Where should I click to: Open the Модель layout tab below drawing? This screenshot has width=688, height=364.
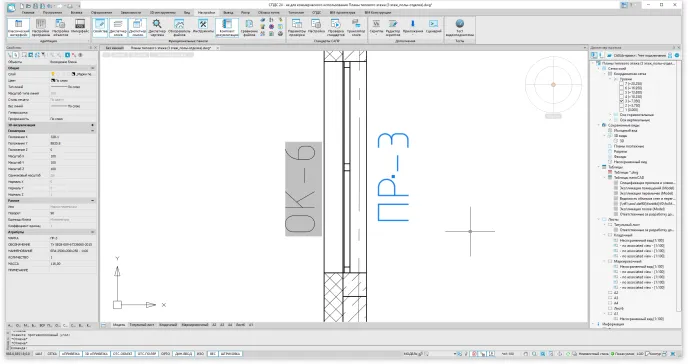point(119,325)
